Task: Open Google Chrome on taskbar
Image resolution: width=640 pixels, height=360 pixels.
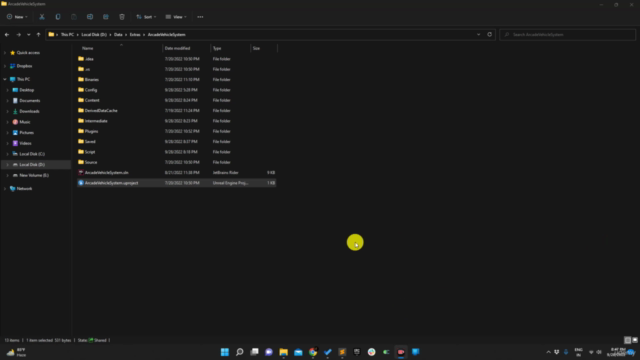Action: coord(313,352)
